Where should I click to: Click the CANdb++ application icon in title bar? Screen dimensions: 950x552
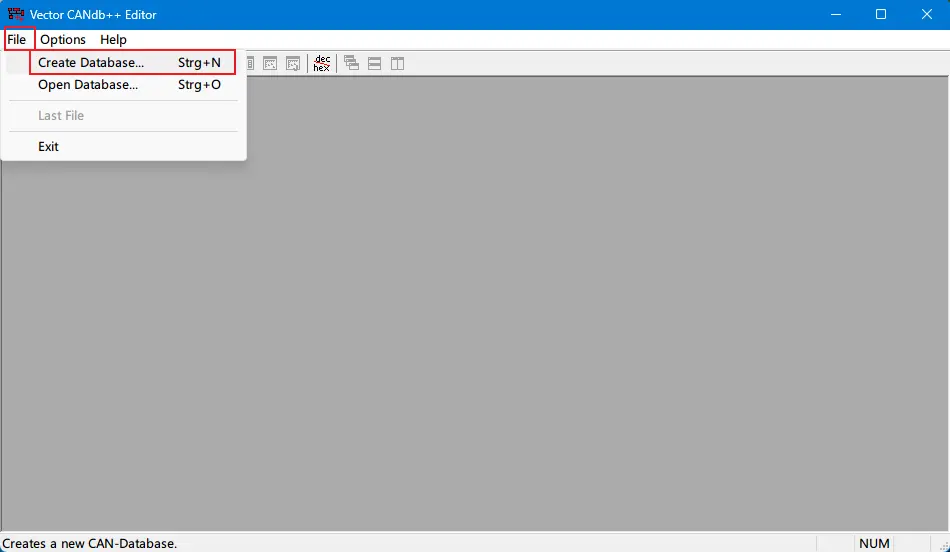pos(16,14)
